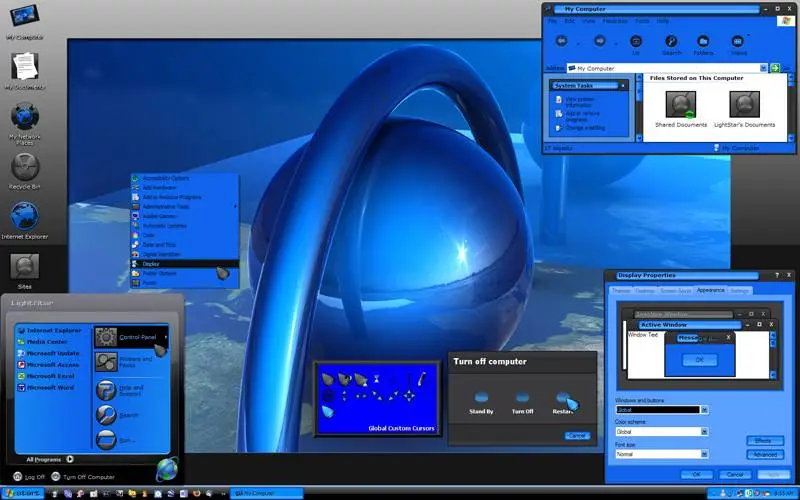Click the Search icon in My Computer toolbar
Viewport: 800px width, 500px height.
pyautogui.click(x=671, y=41)
